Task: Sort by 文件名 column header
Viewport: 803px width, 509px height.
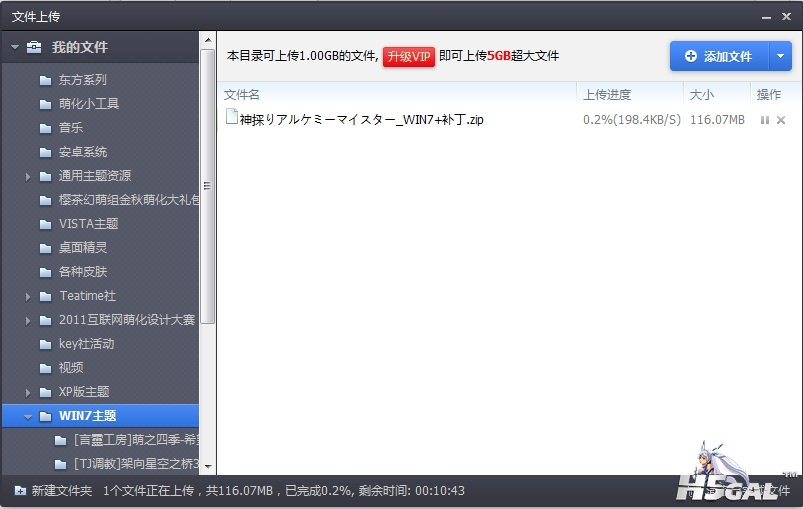Action: [242, 95]
